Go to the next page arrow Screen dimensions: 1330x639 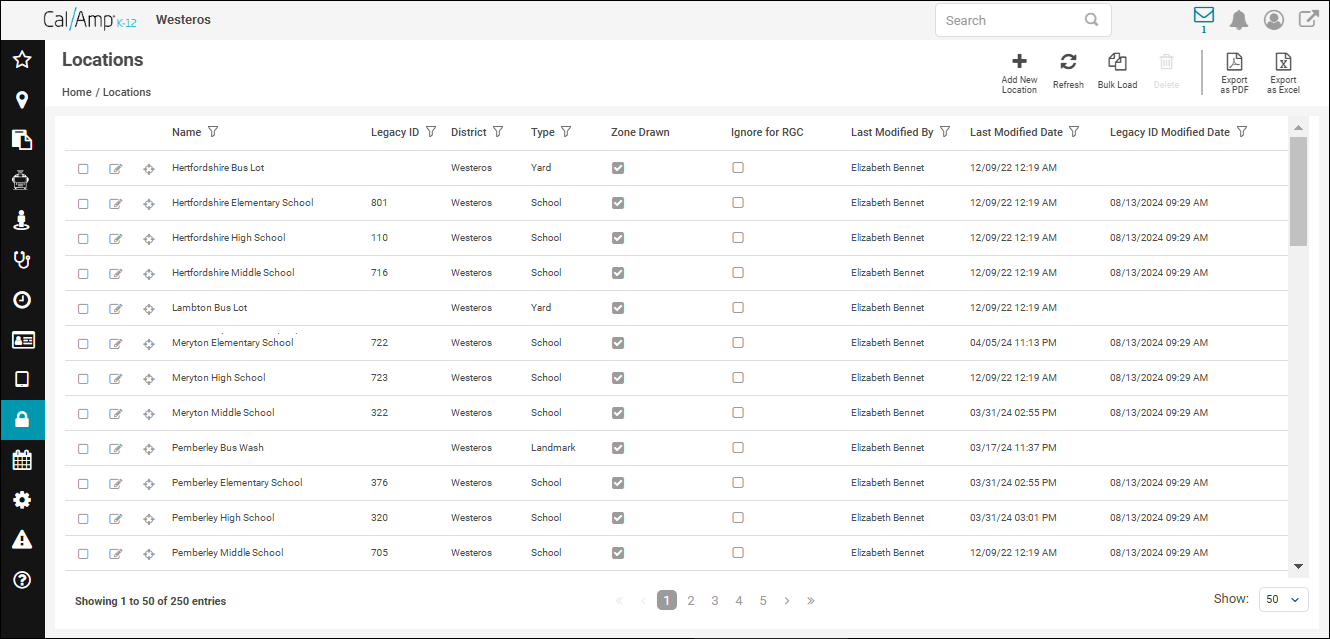pyautogui.click(x=787, y=601)
